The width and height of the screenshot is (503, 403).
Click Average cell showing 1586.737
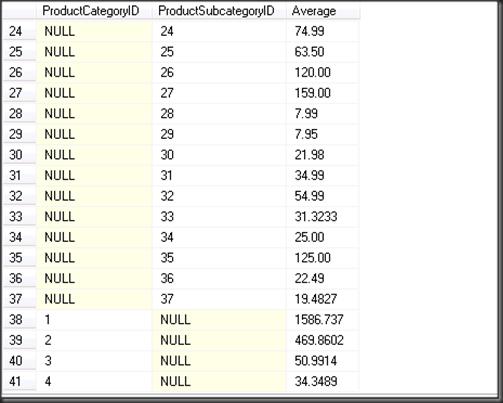[322, 320]
